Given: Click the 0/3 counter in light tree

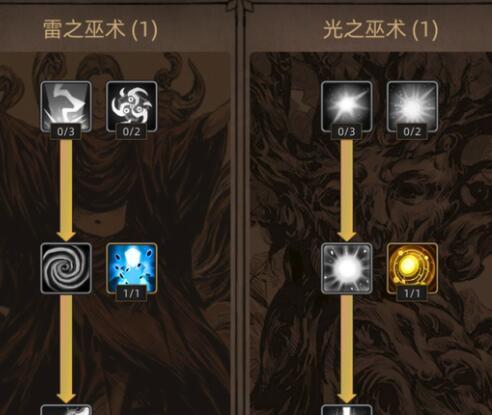Looking at the screenshot, I should coord(346,132).
